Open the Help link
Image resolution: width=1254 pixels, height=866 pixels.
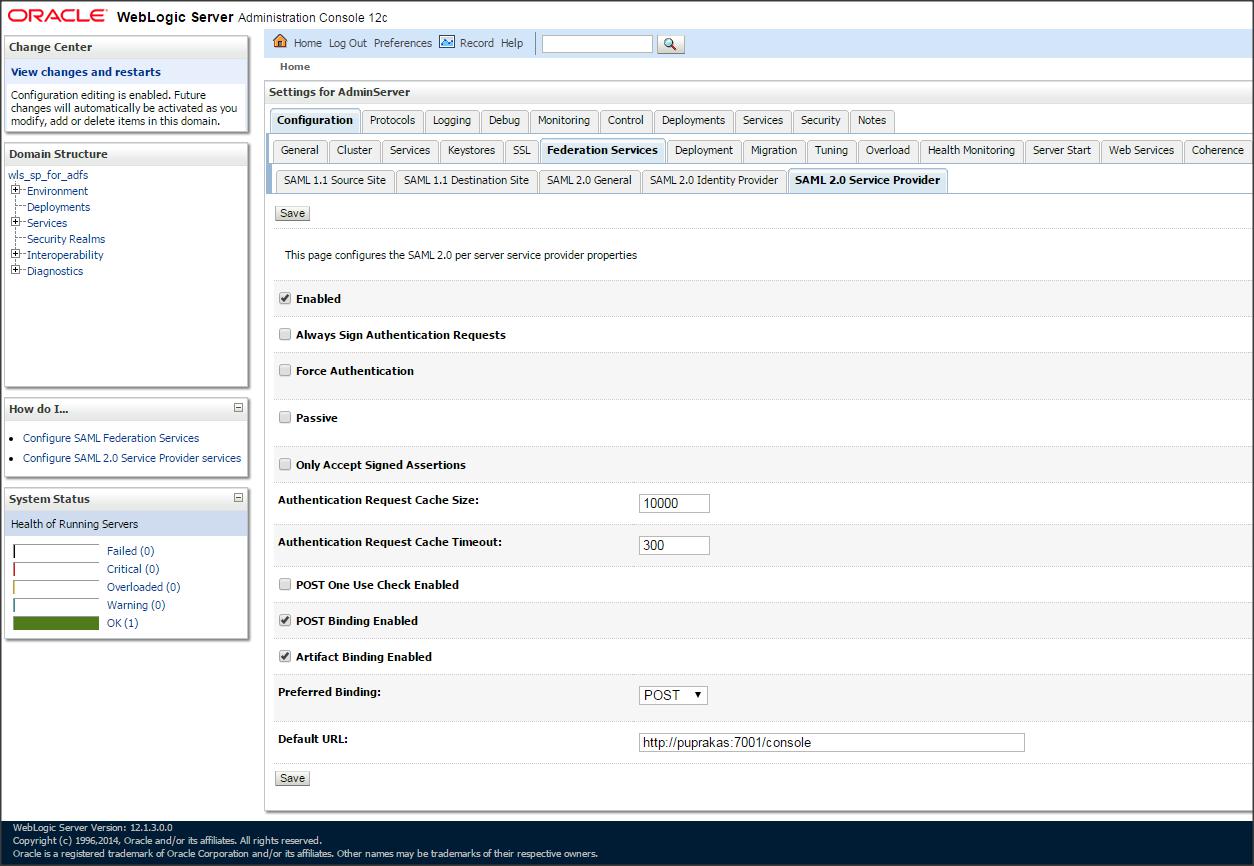point(512,43)
